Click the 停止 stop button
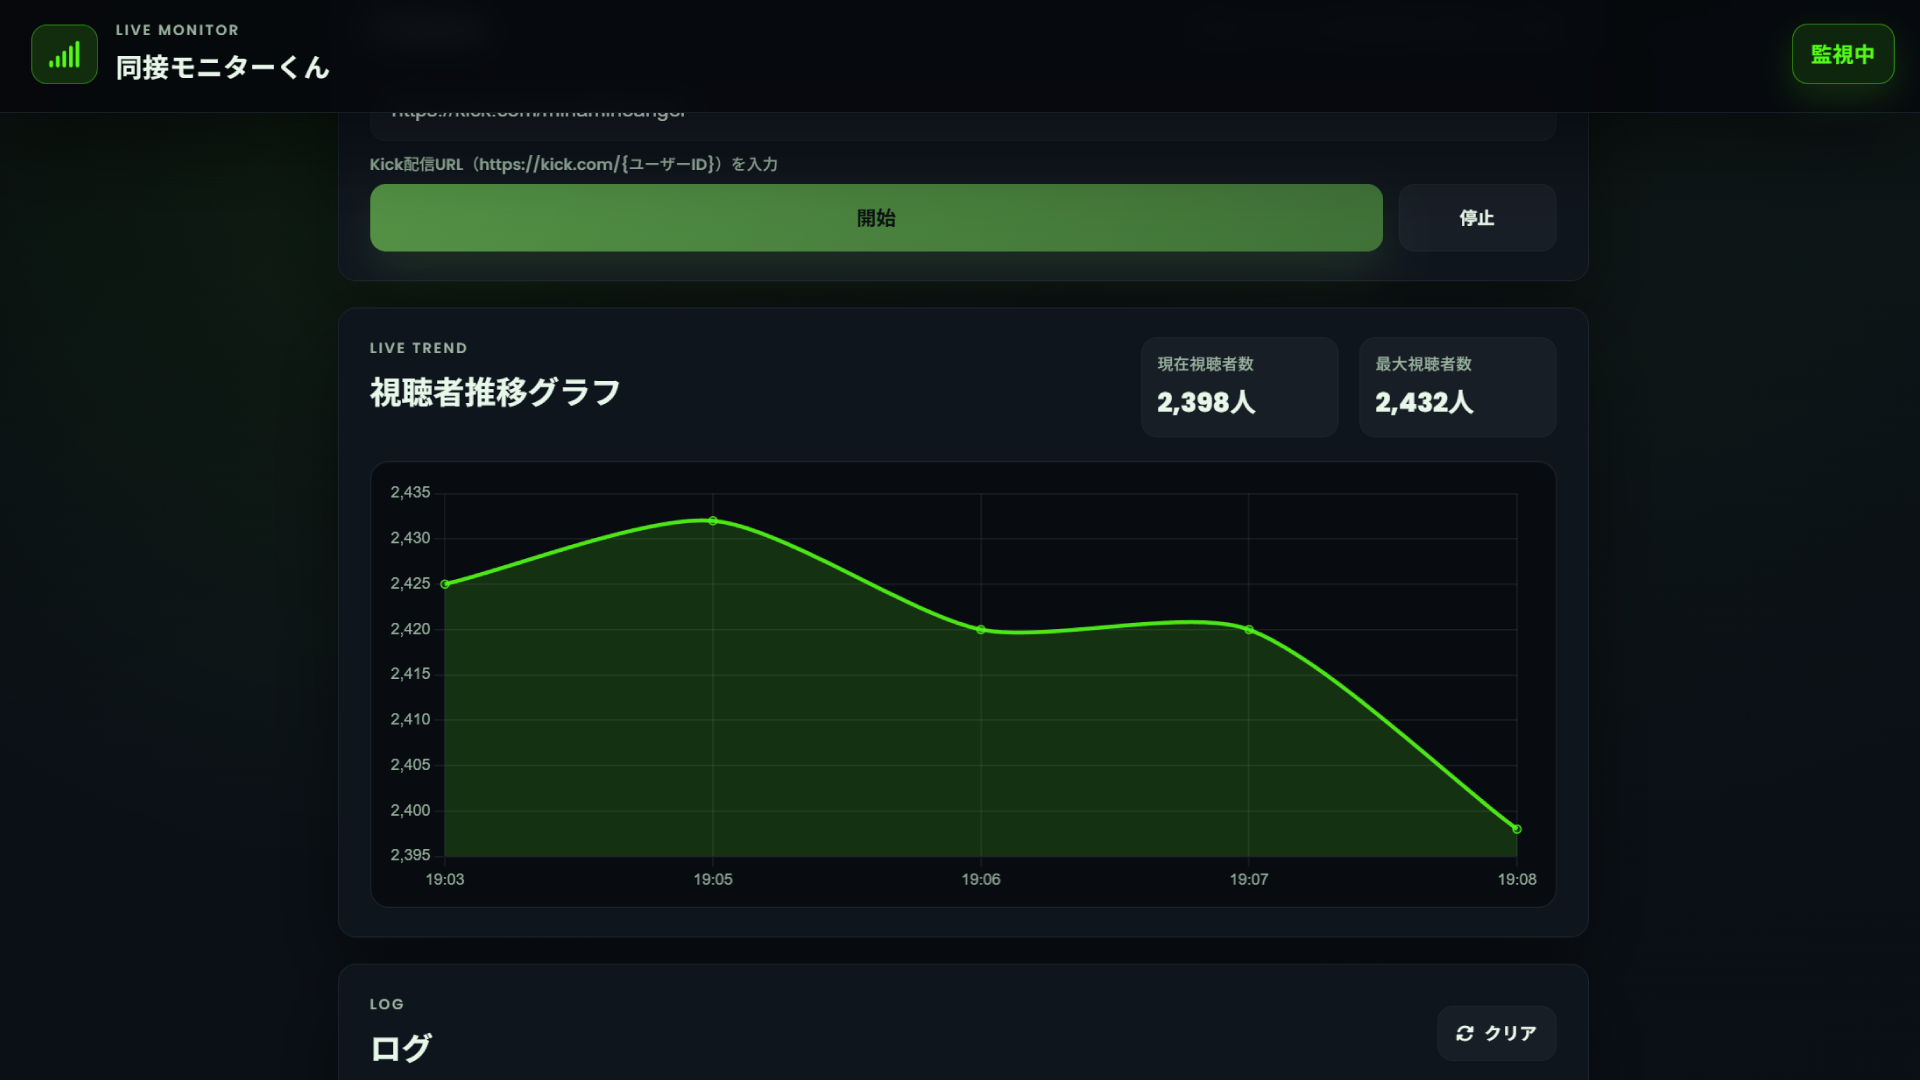The width and height of the screenshot is (1920, 1080). pos(1477,217)
